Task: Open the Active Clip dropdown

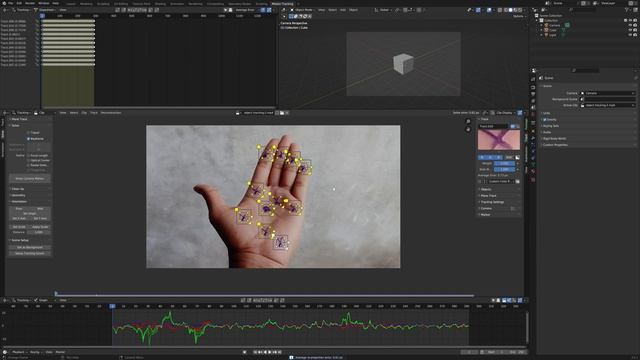Action: click(x=608, y=105)
